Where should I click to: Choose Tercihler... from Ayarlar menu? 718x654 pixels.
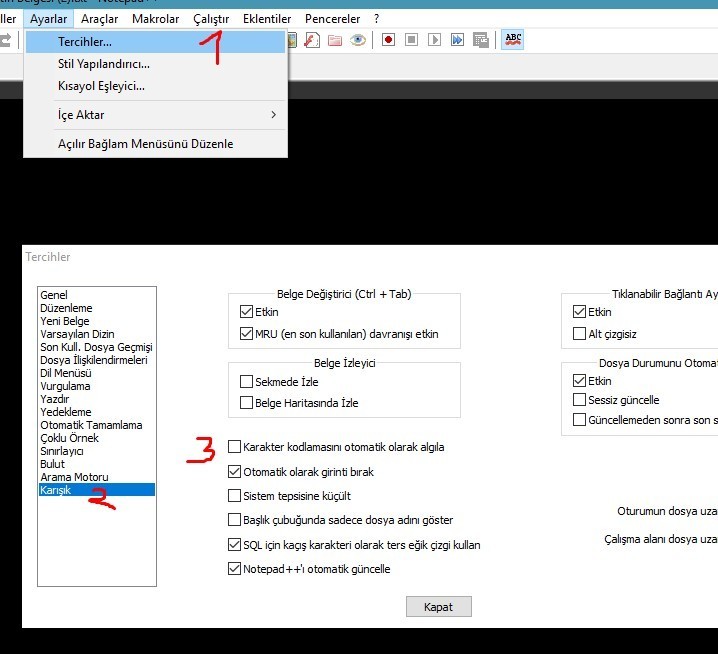156,42
